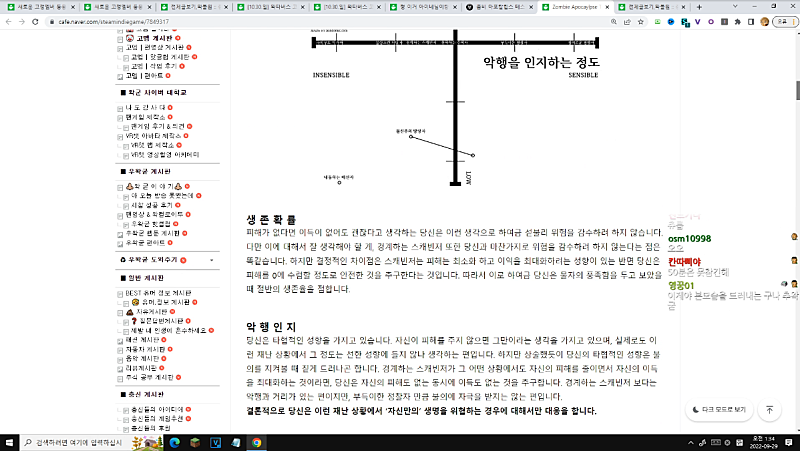The image size is (800, 451).
Task: Click chat username 영꽁01
Action: pos(681,286)
